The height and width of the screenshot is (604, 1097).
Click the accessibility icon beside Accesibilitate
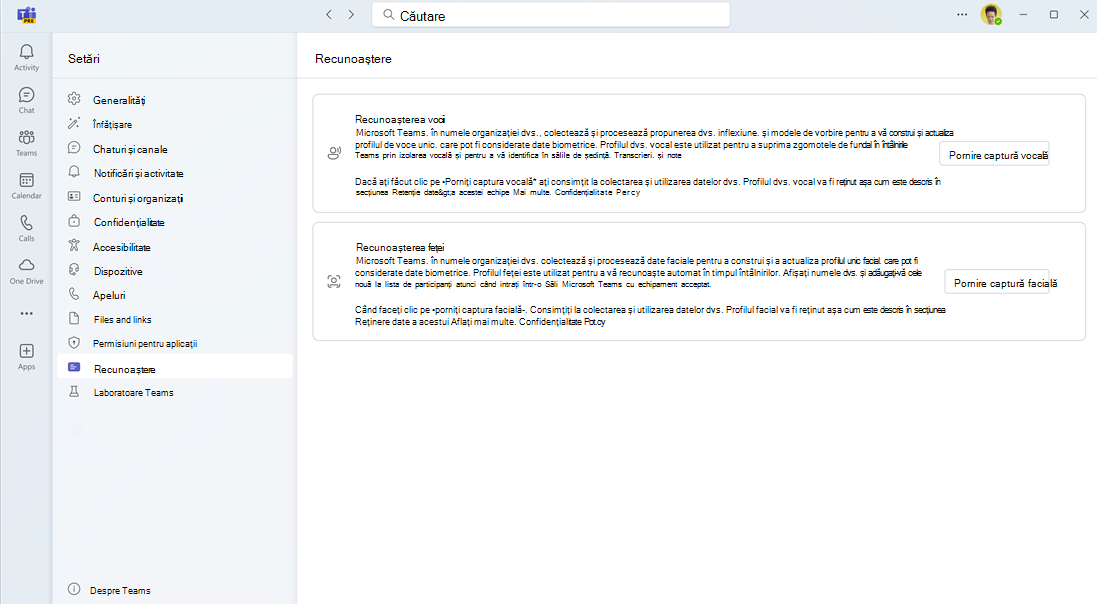(74, 246)
